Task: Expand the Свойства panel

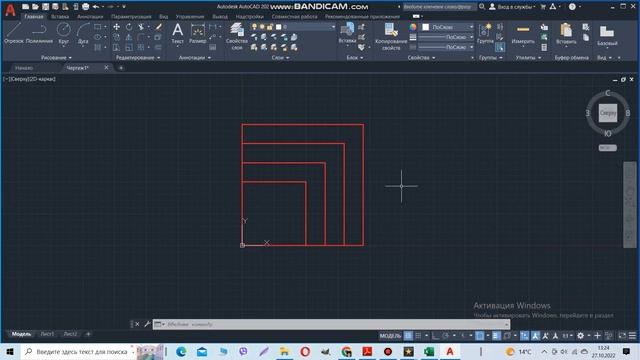Action: coord(421,58)
